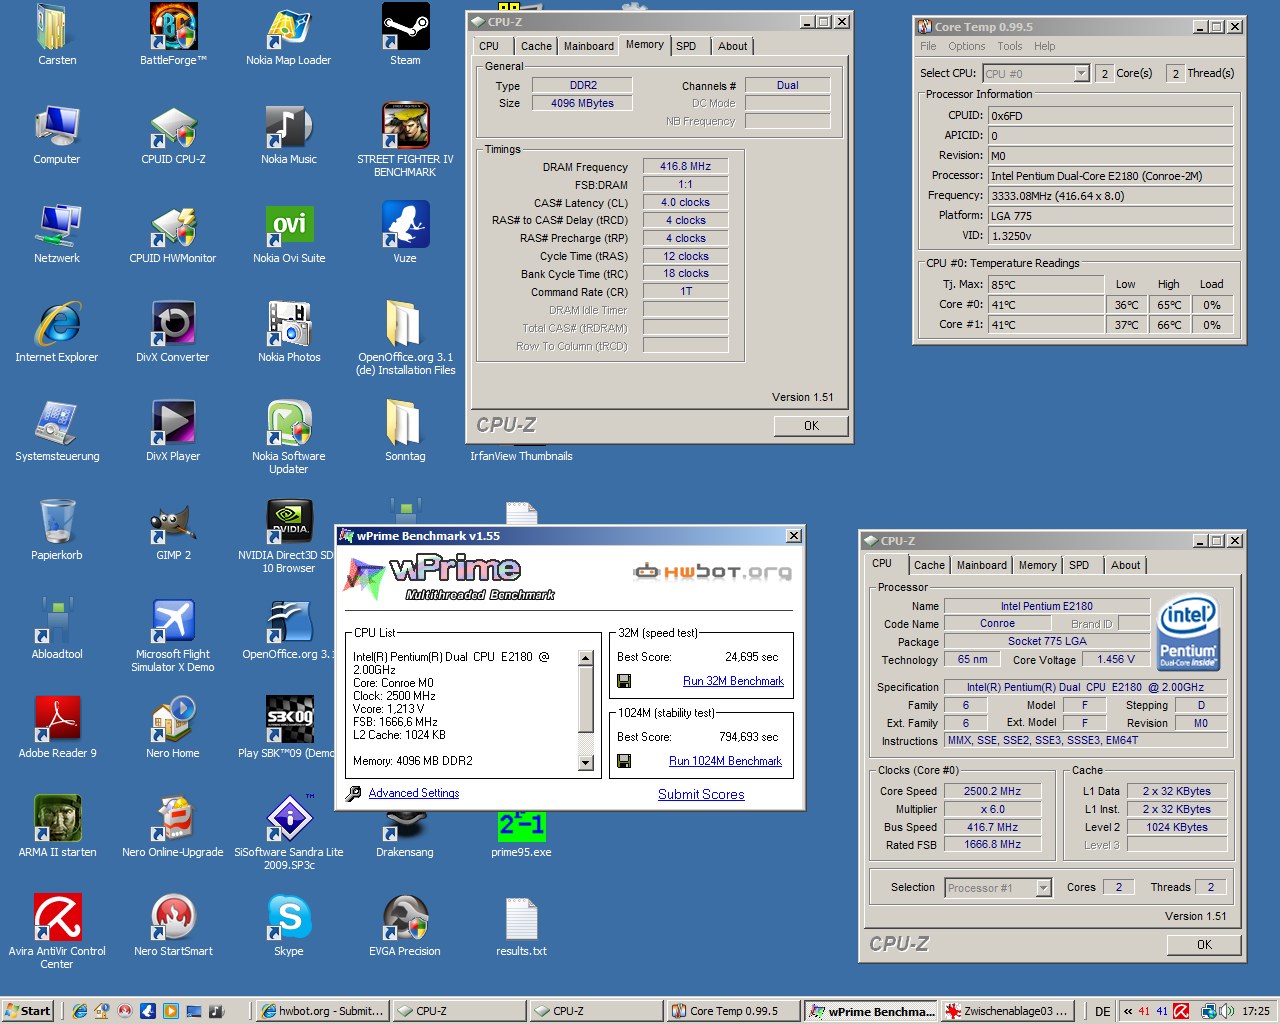
Task: Click Internet Explorer quick launch icon
Action: click(x=79, y=1011)
